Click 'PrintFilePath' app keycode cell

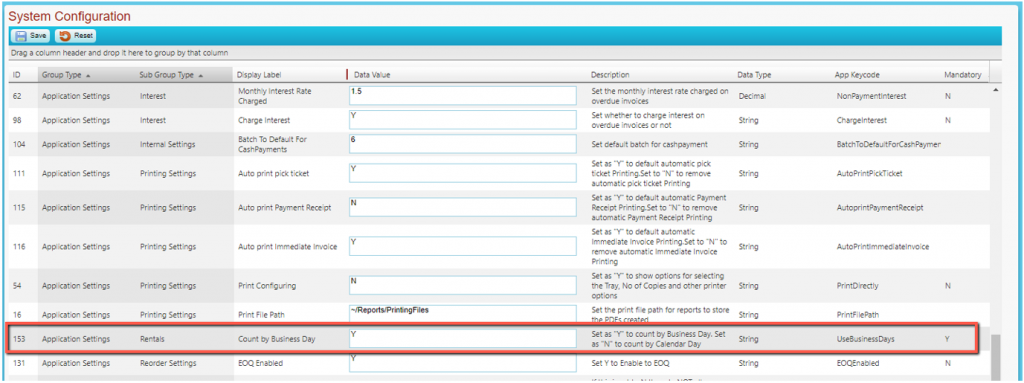pos(859,315)
